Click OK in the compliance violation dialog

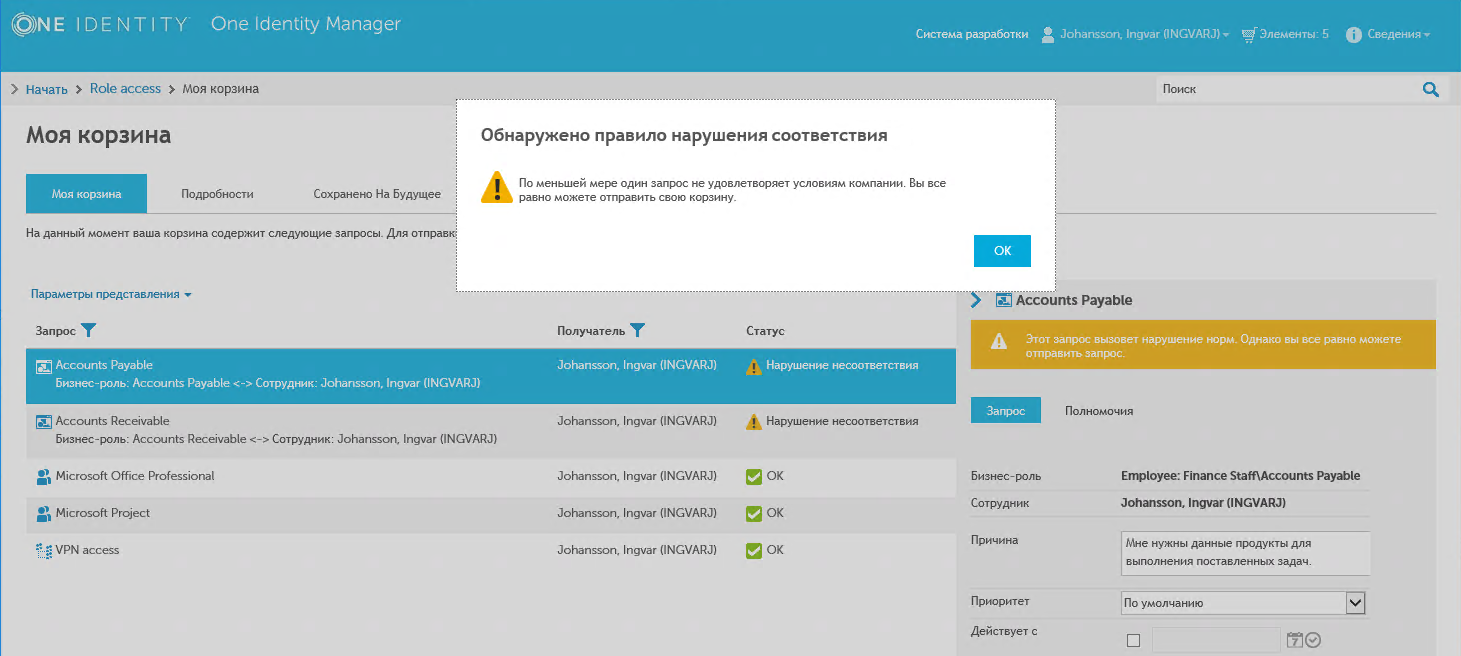[1002, 251]
